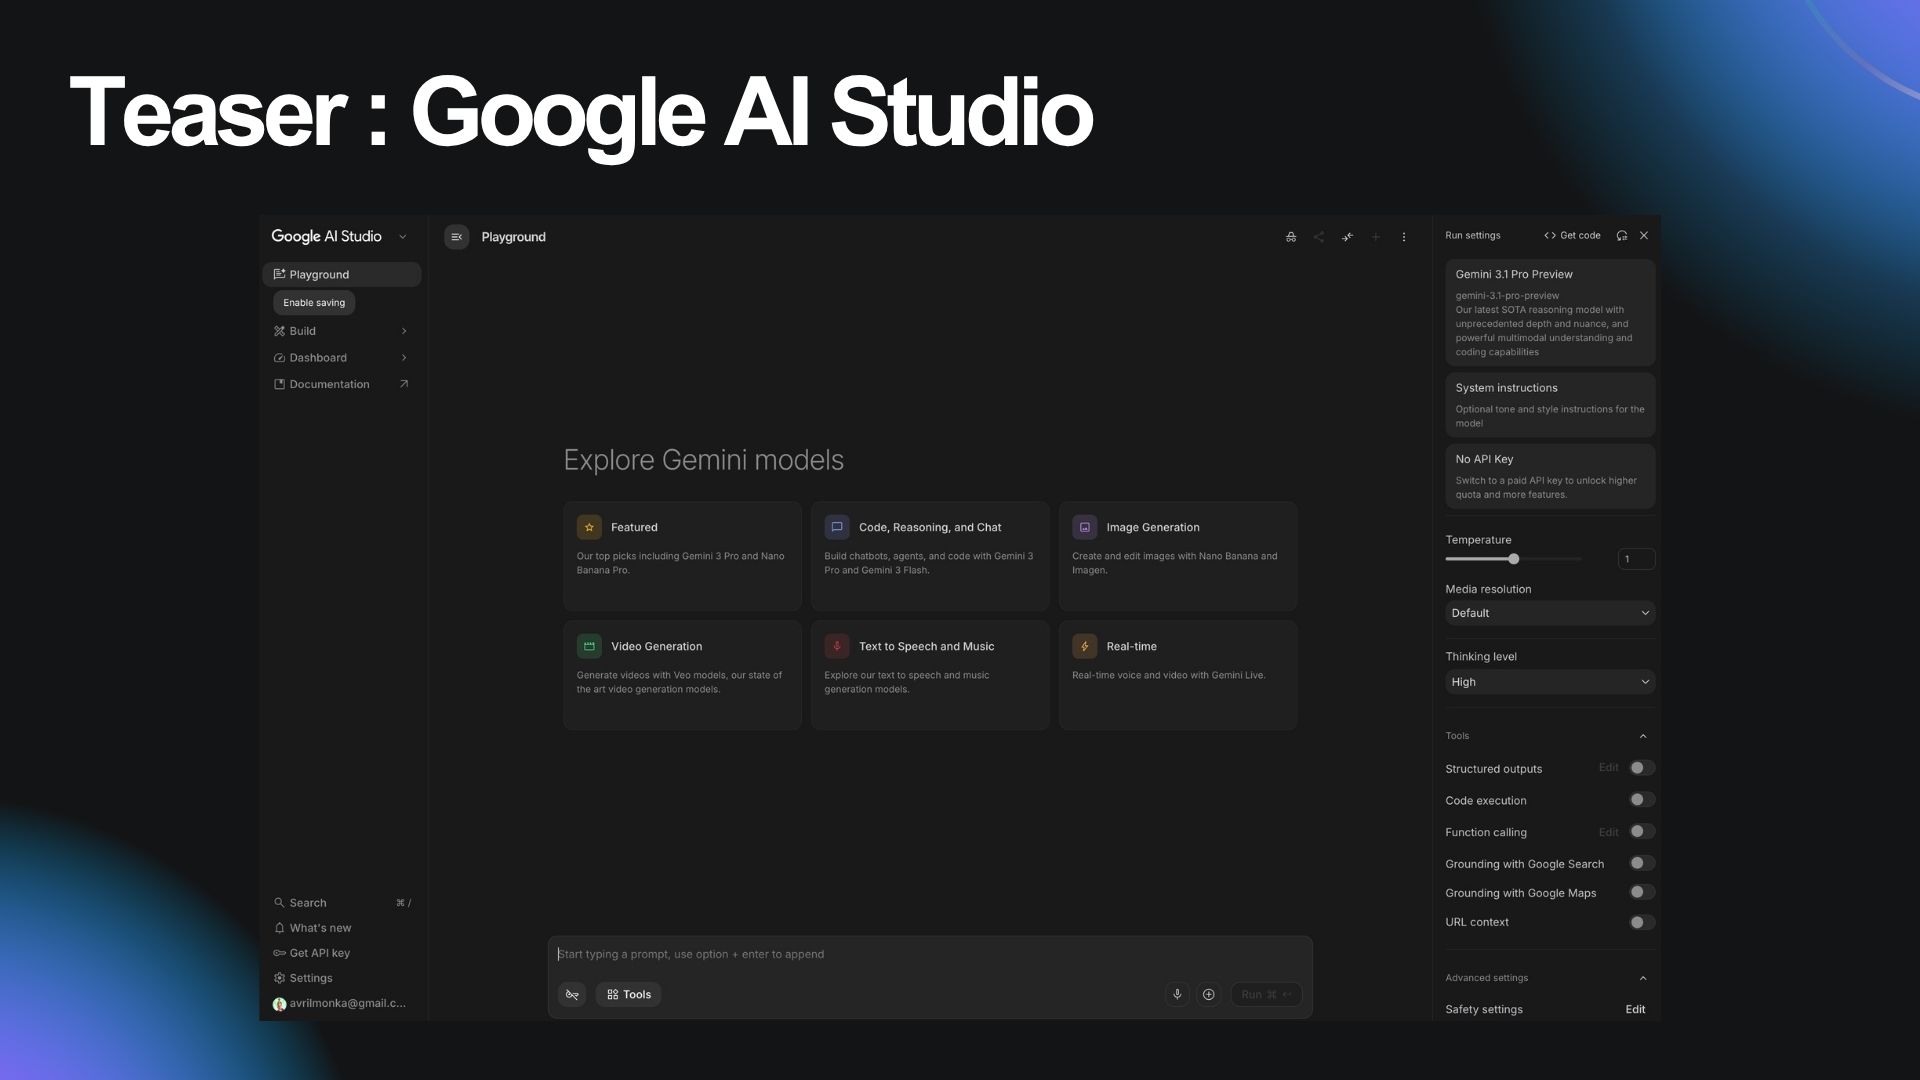Click the Run button
Image resolution: width=1920 pixels, height=1080 pixels.
1266,994
